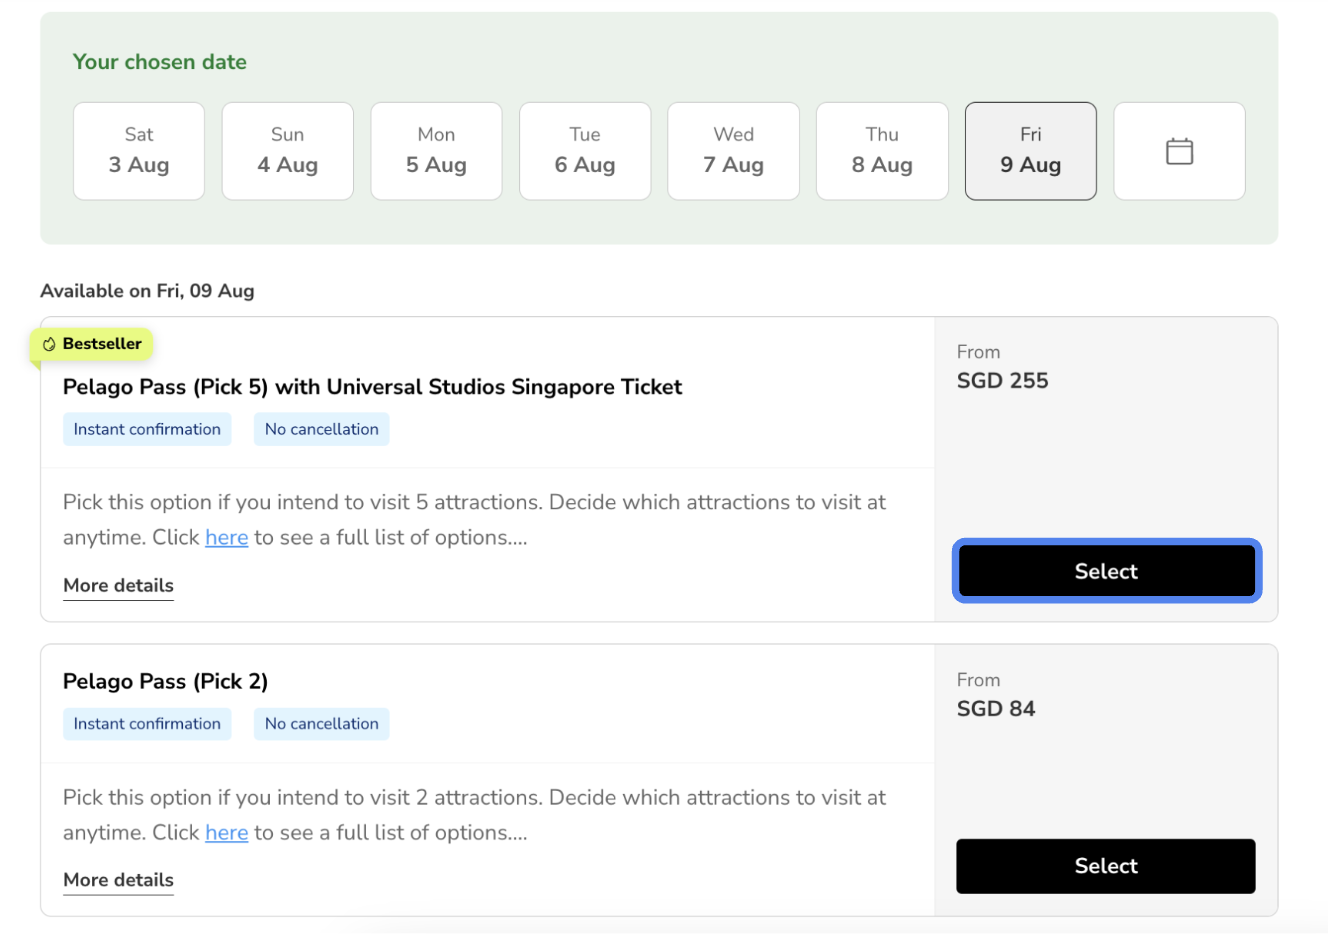Click the Bestseller flame badge

(91, 344)
